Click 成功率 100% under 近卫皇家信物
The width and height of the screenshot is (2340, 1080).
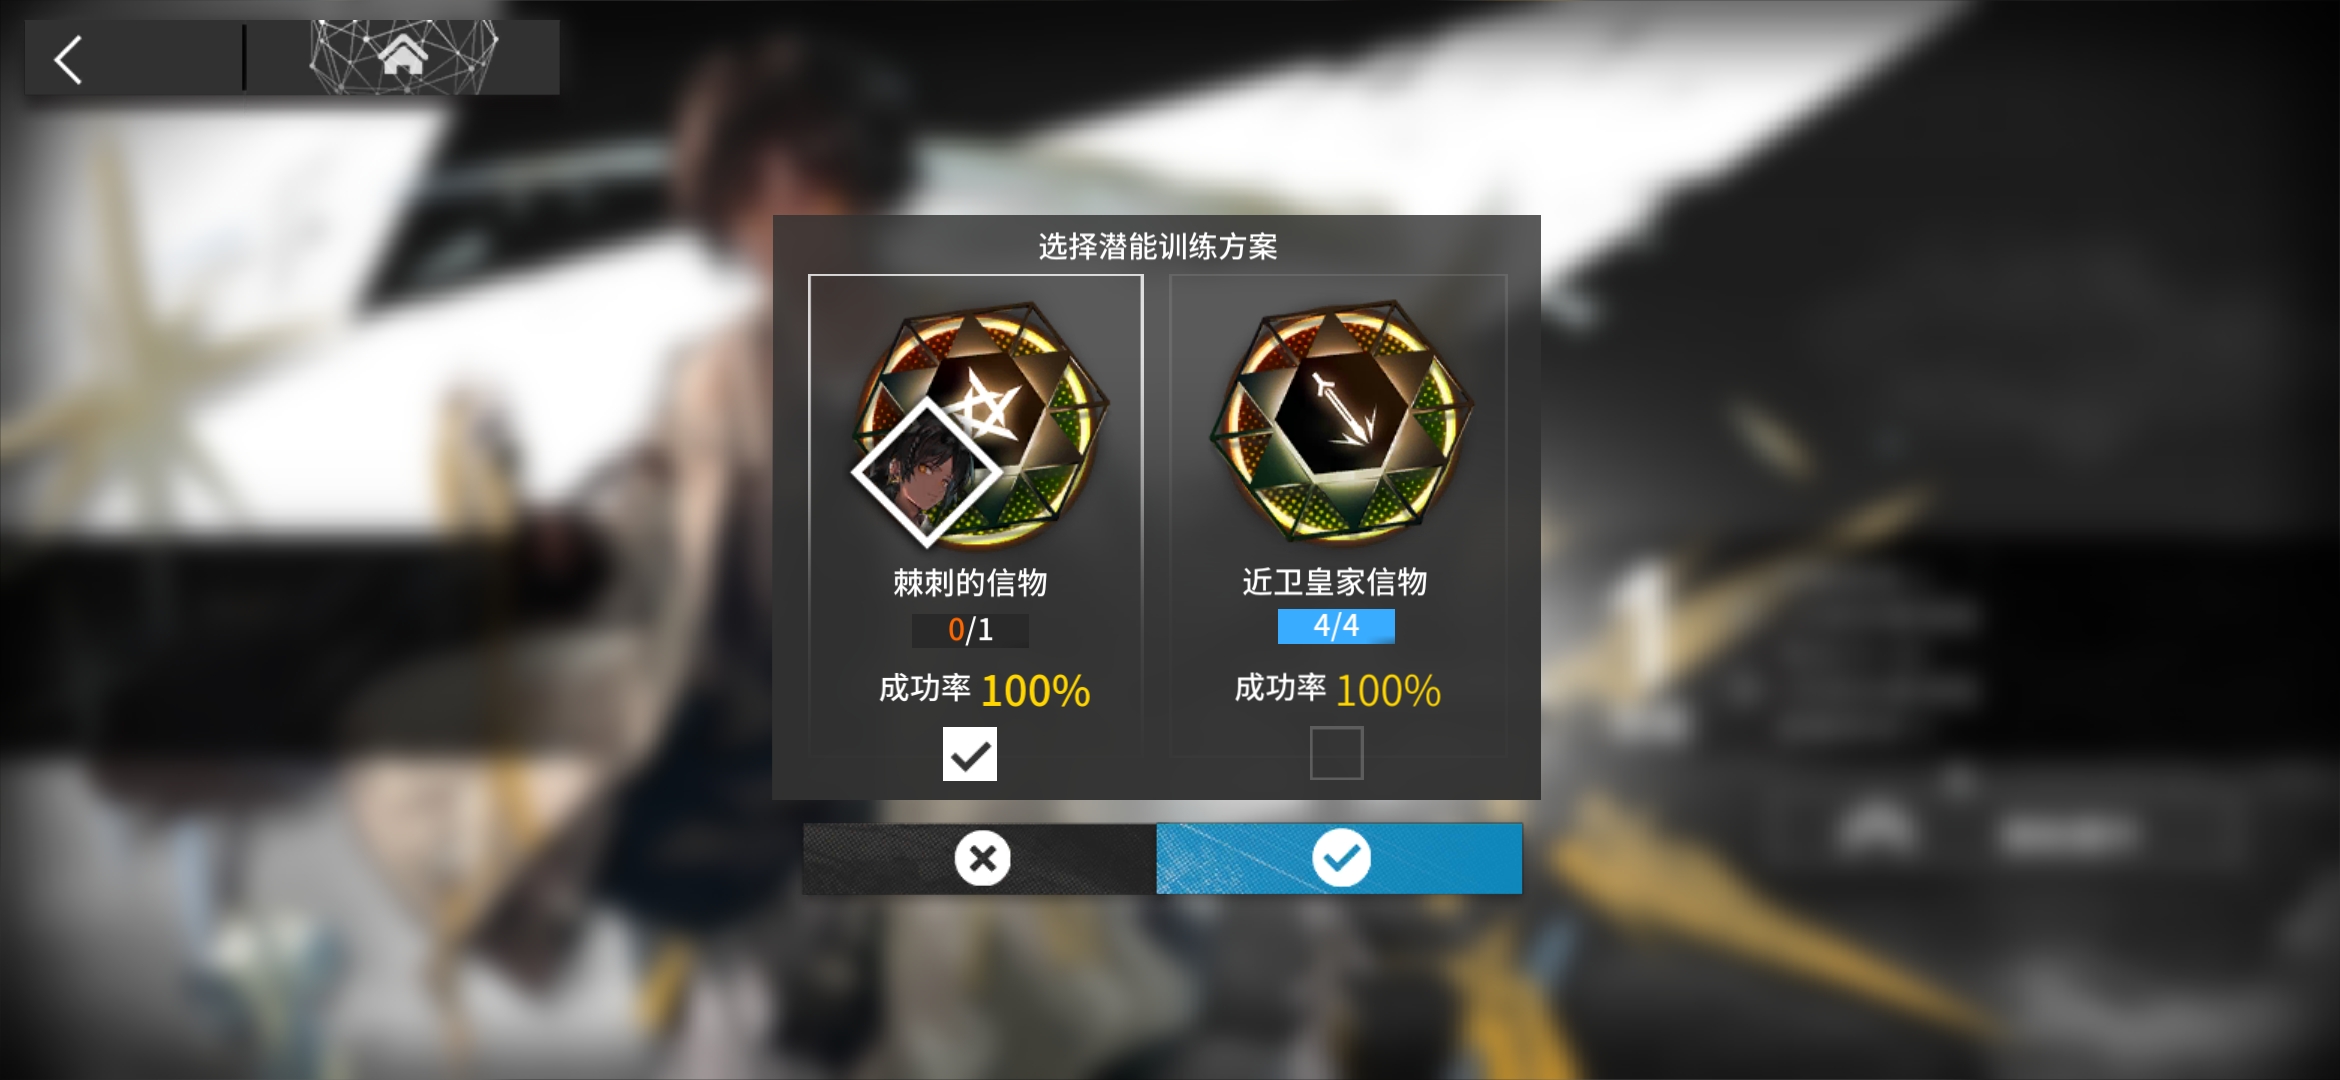point(1338,690)
